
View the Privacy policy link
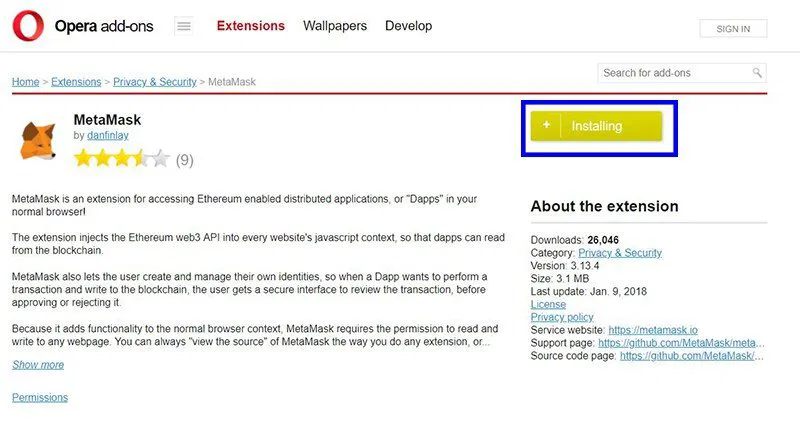(x=562, y=317)
